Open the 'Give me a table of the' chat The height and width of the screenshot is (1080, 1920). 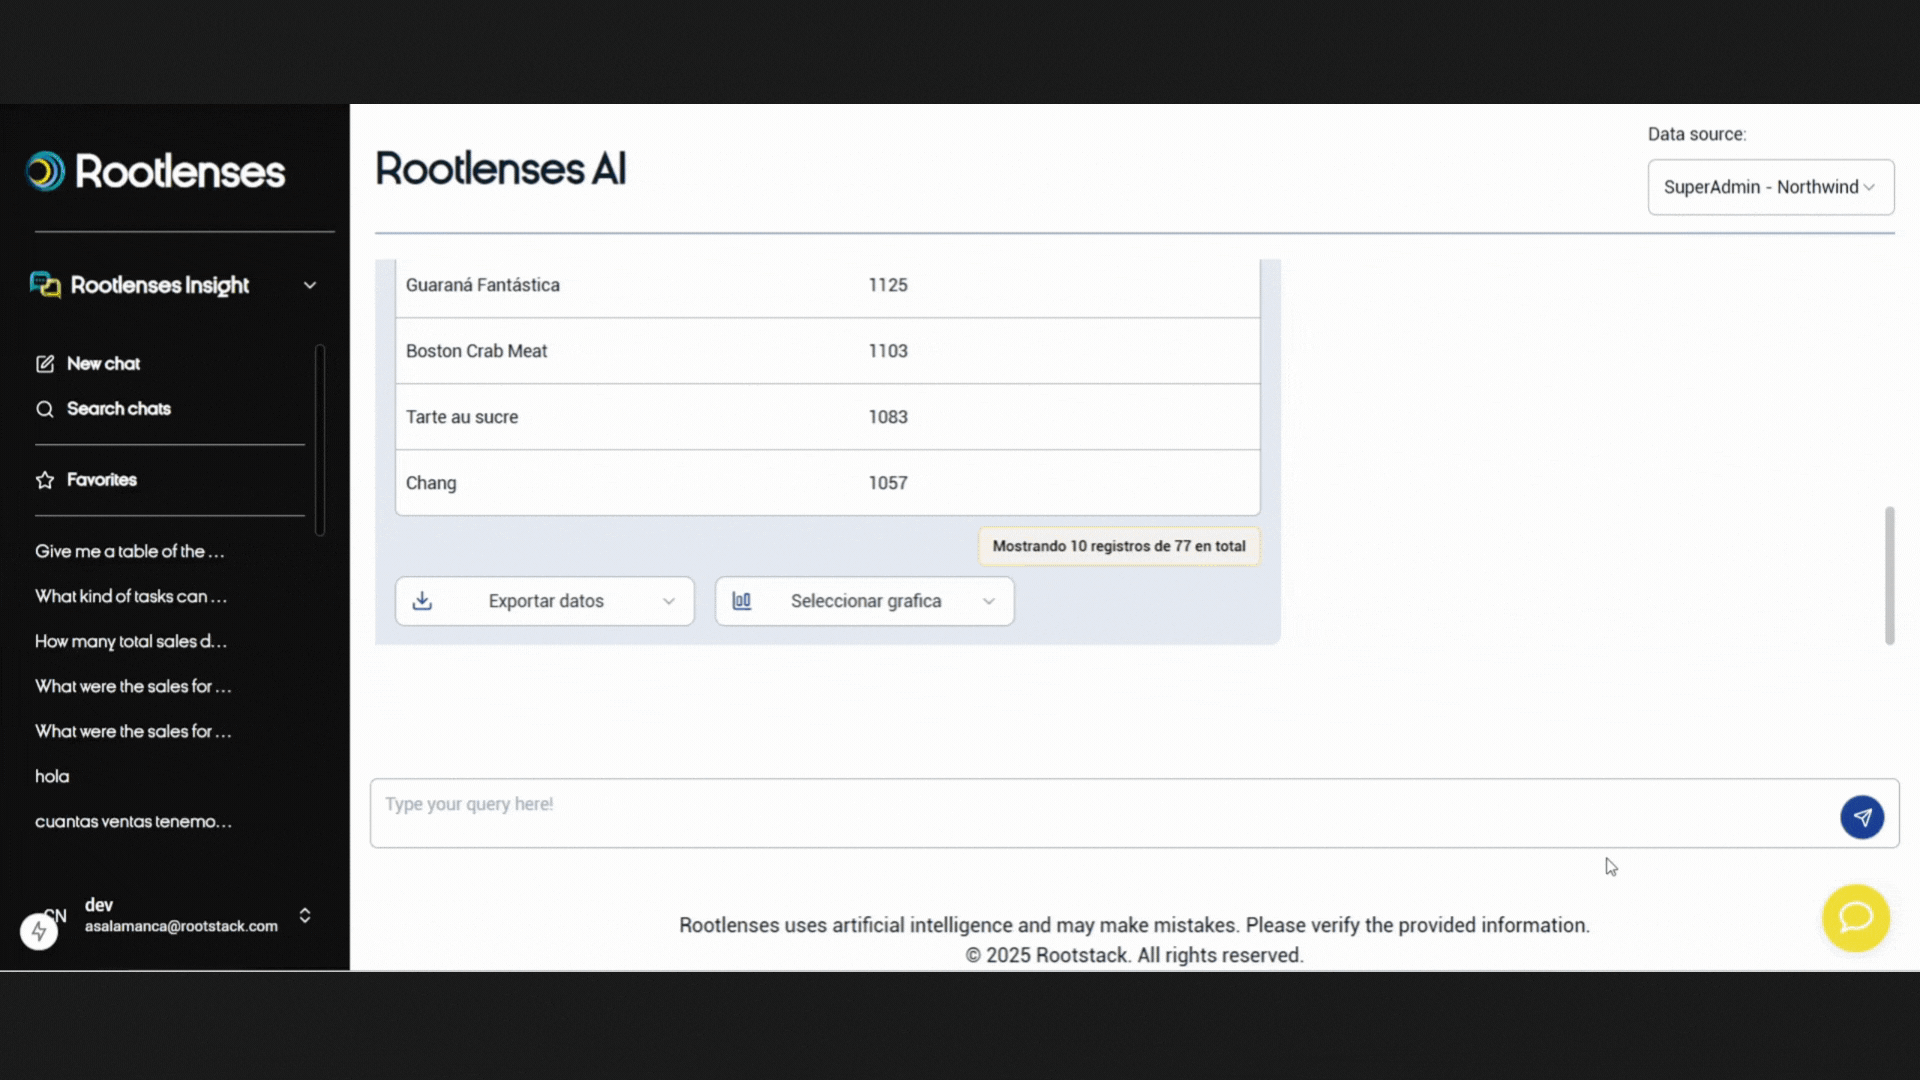[130, 551]
